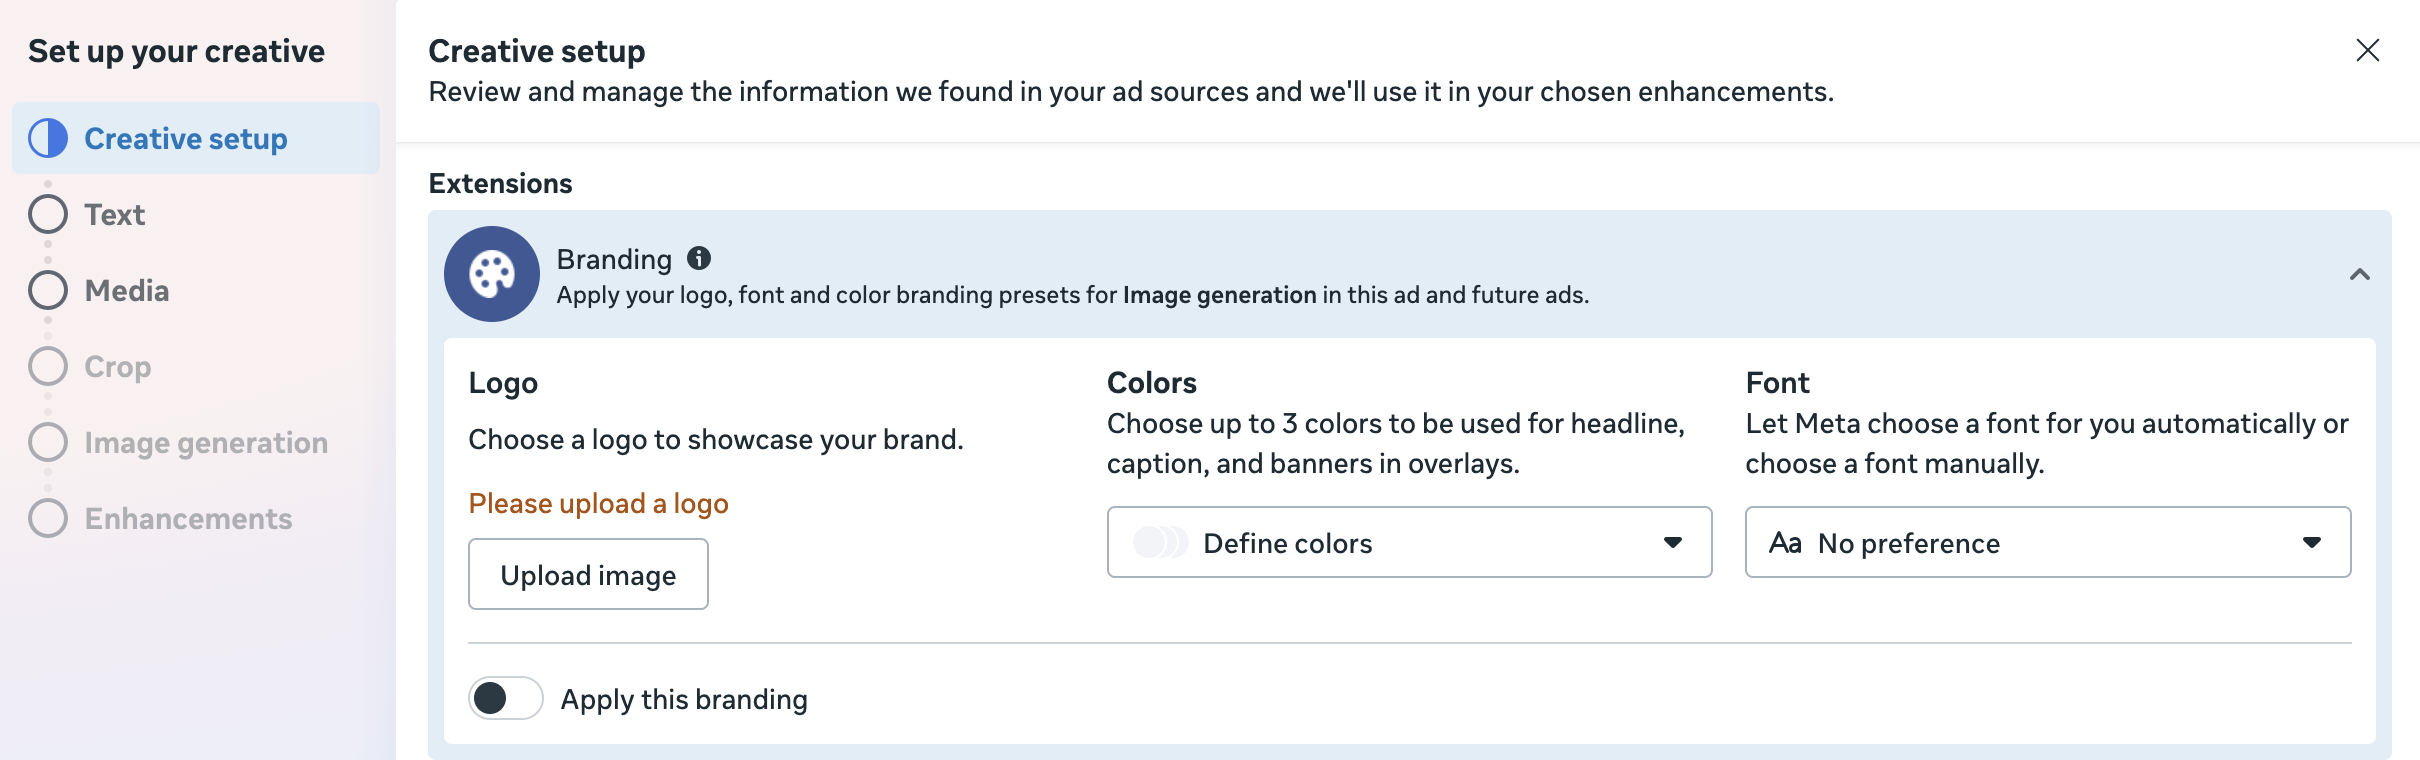Click the Text step circle icon
Image resolution: width=2420 pixels, height=760 pixels.
click(x=48, y=215)
